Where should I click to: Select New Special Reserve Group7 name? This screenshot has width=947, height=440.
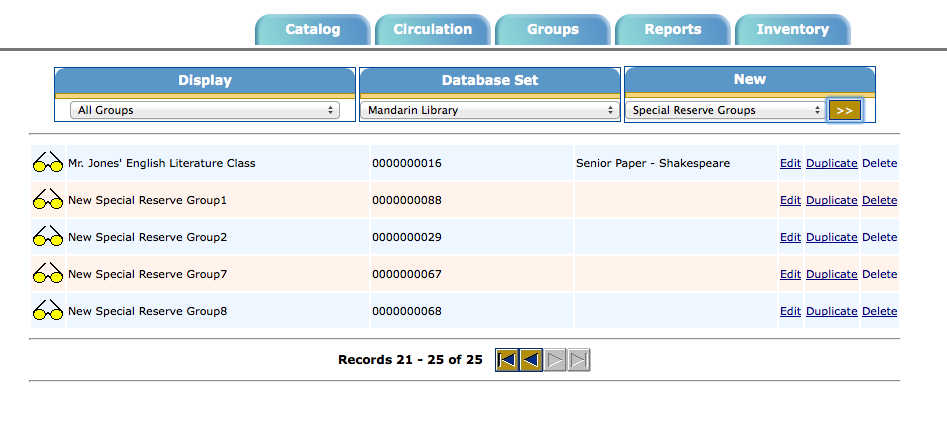(x=147, y=274)
